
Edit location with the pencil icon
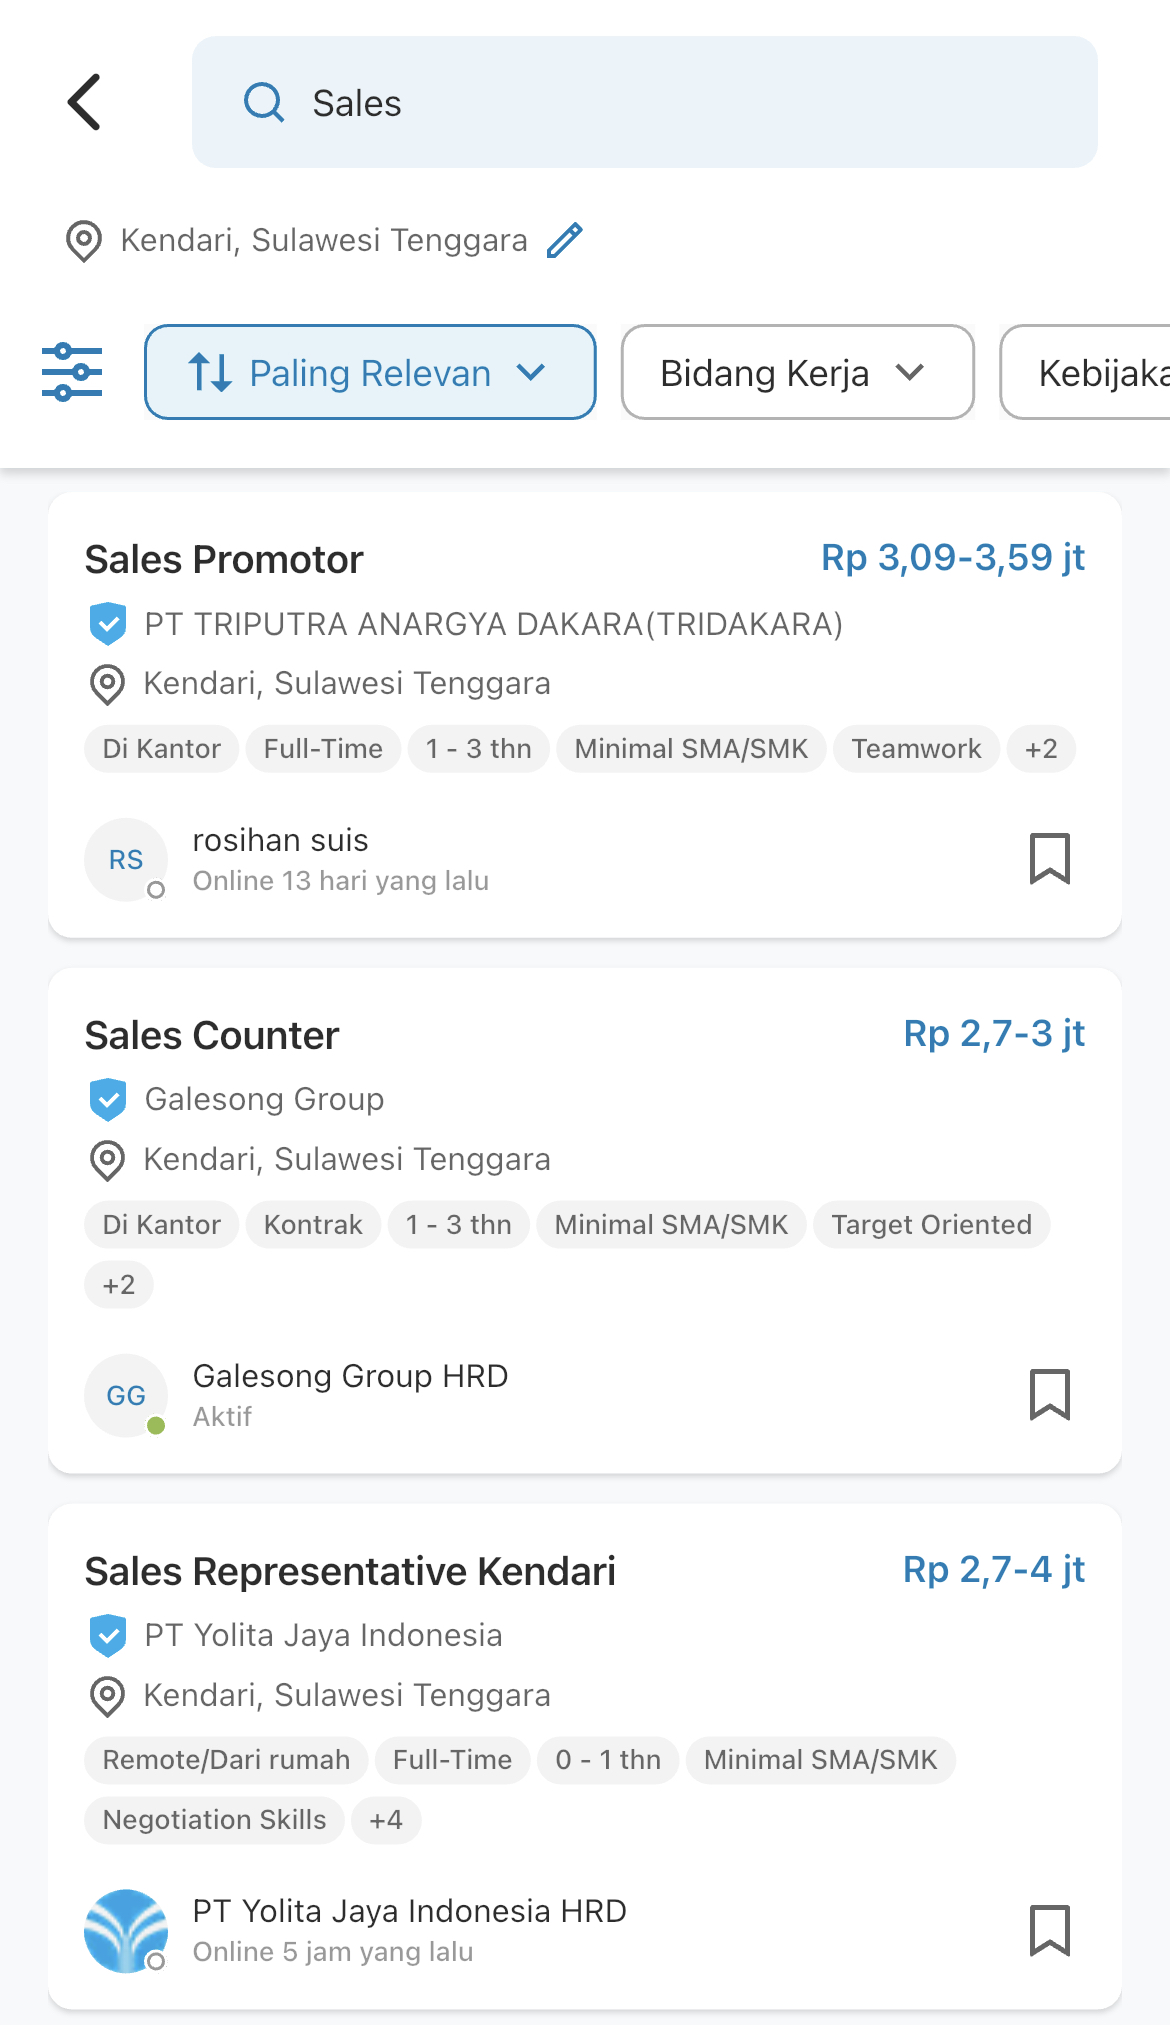(x=565, y=241)
